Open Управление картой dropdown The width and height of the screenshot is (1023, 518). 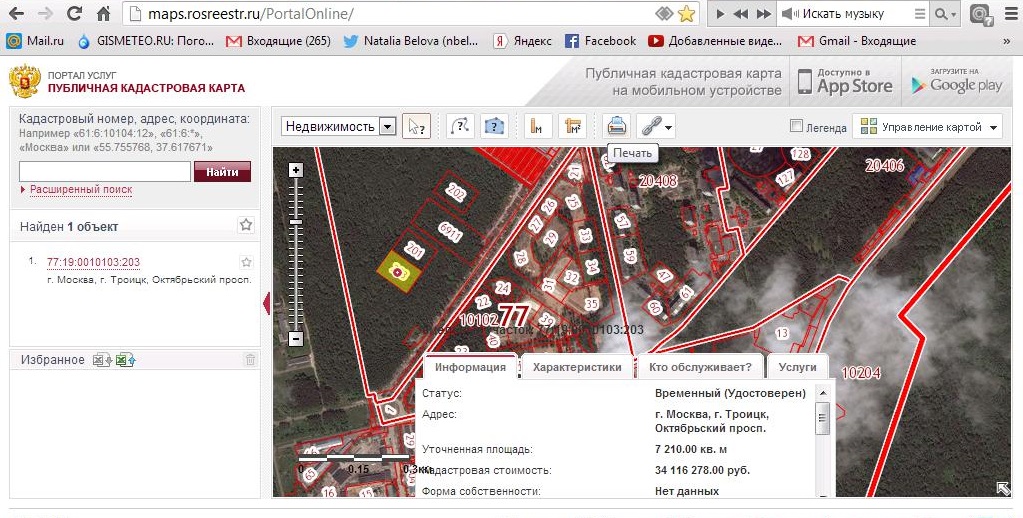(x=927, y=127)
